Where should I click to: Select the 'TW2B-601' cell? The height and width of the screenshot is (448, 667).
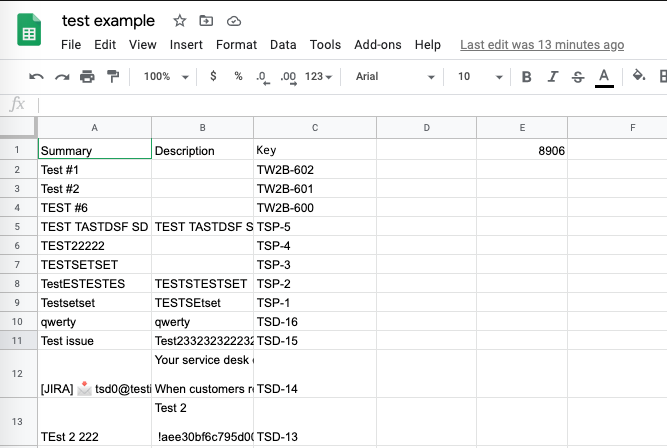pyautogui.click(x=315, y=188)
